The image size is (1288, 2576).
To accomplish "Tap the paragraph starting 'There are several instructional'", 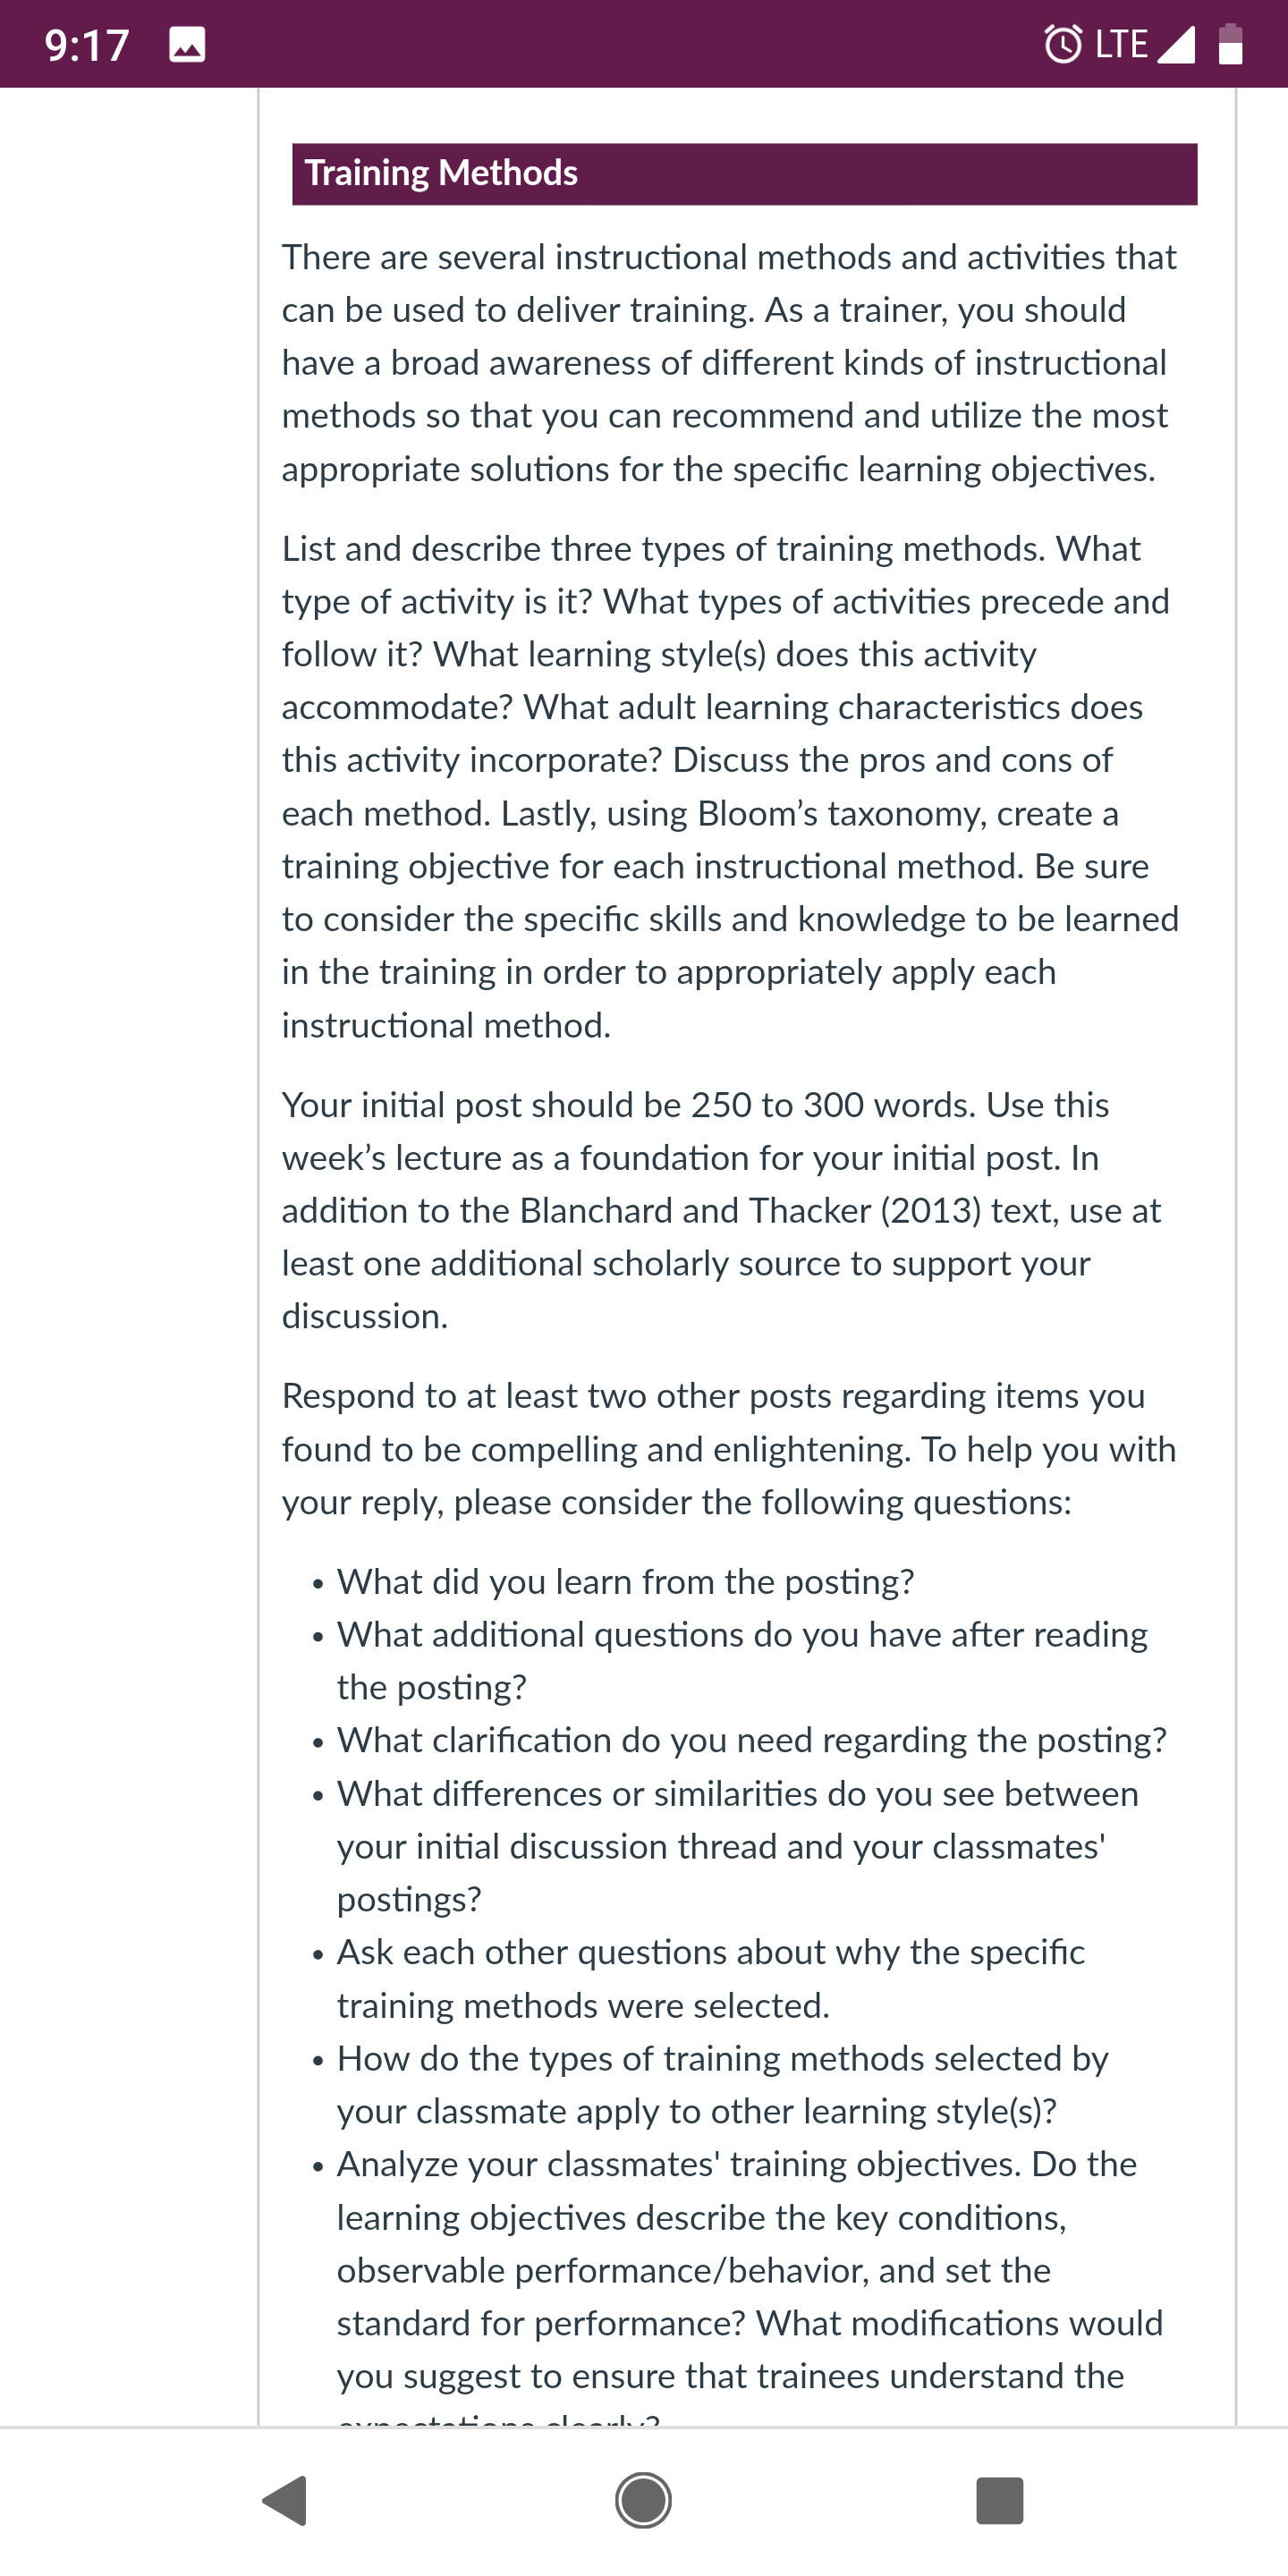I will [730, 363].
